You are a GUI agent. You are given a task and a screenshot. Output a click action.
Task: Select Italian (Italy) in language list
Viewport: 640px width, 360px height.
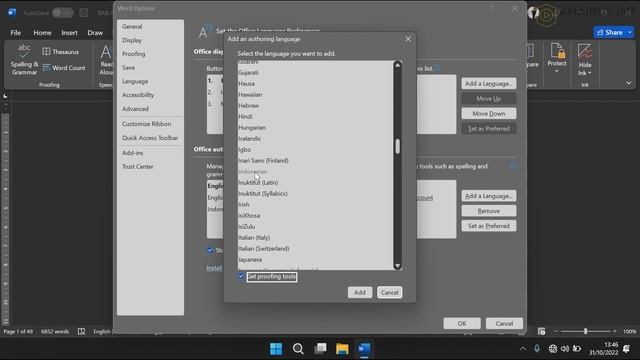[316, 238]
